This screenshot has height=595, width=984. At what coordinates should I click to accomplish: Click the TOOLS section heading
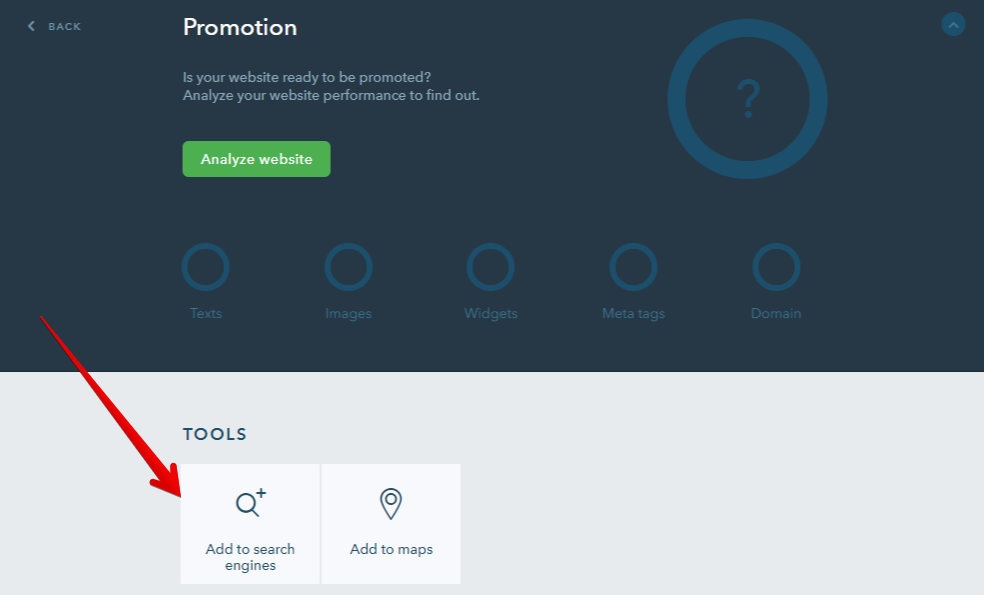(x=215, y=434)
